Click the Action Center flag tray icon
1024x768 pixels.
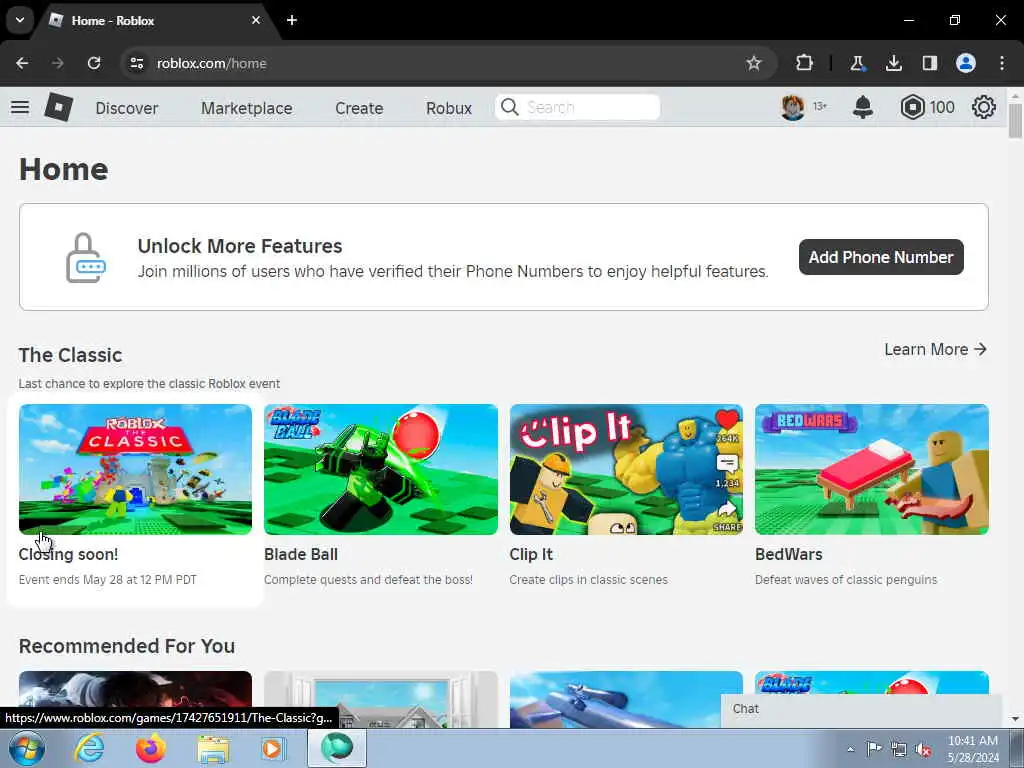click(x=874, y=749)
